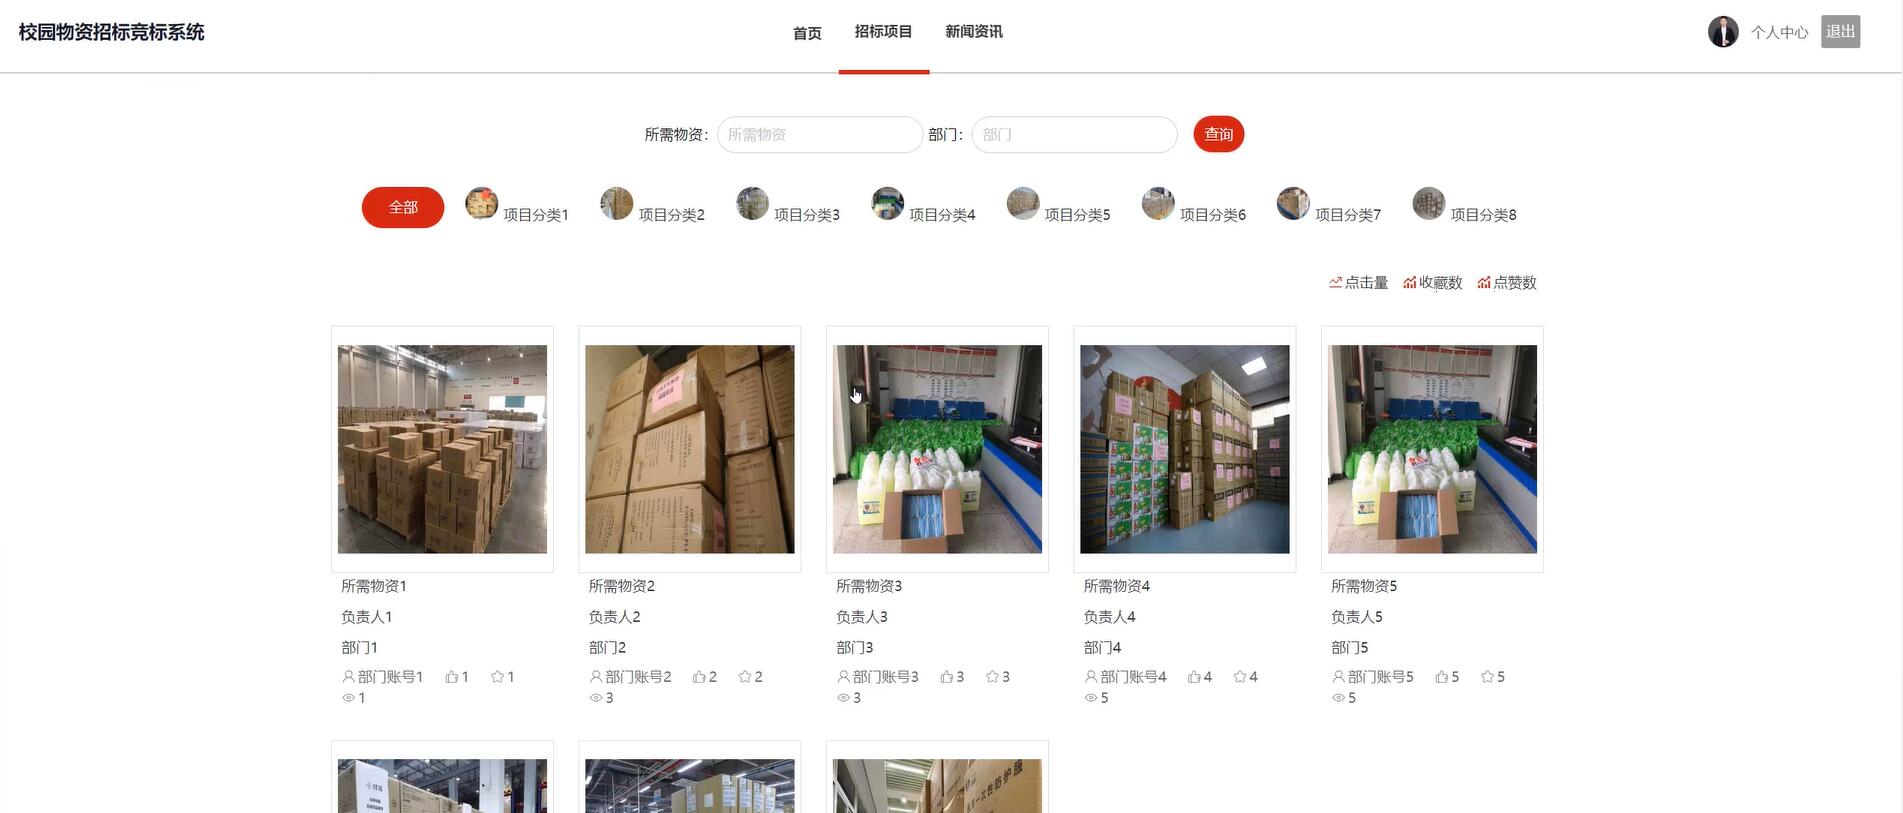
Task: Focus the 部门 search field
Action: (1074, 135)
